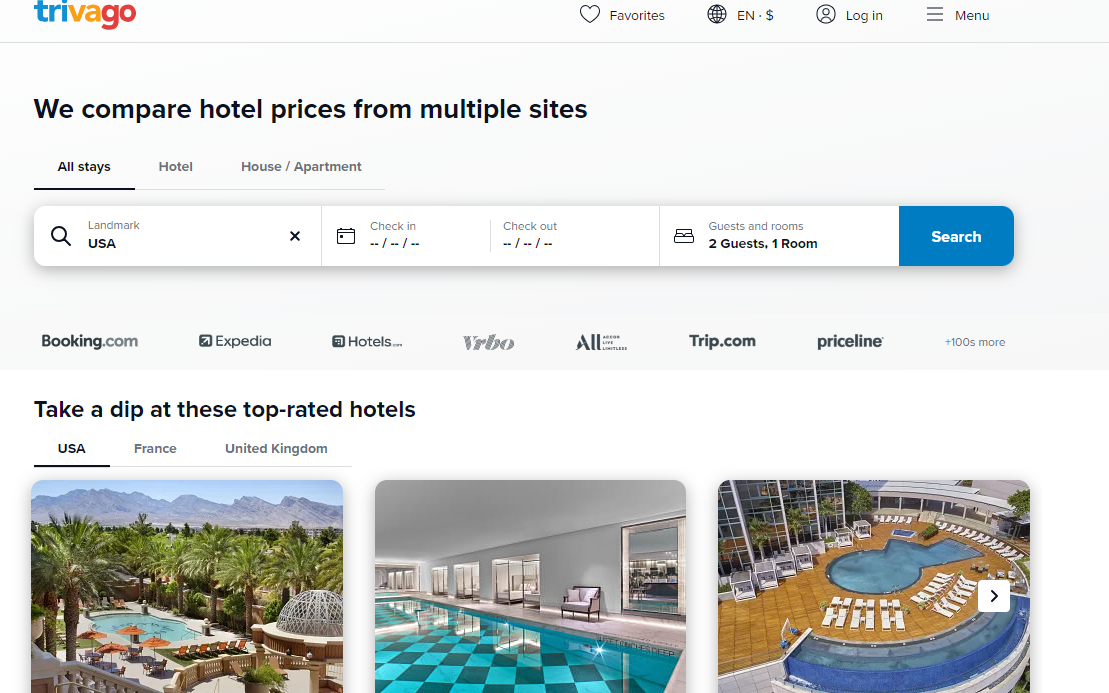
Task: Open the Check out date picker
Action: [x=574, y=235]
